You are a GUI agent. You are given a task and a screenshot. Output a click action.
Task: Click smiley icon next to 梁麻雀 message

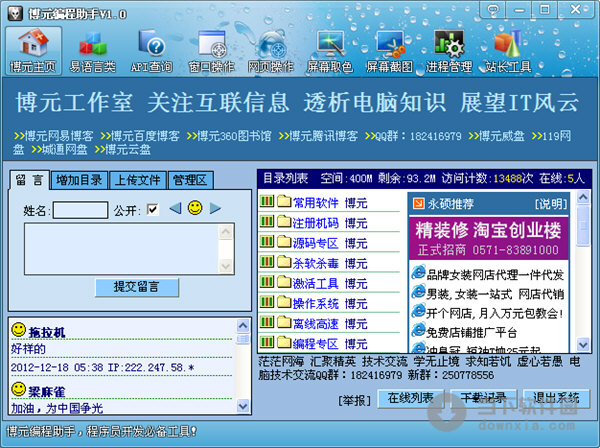18,389
